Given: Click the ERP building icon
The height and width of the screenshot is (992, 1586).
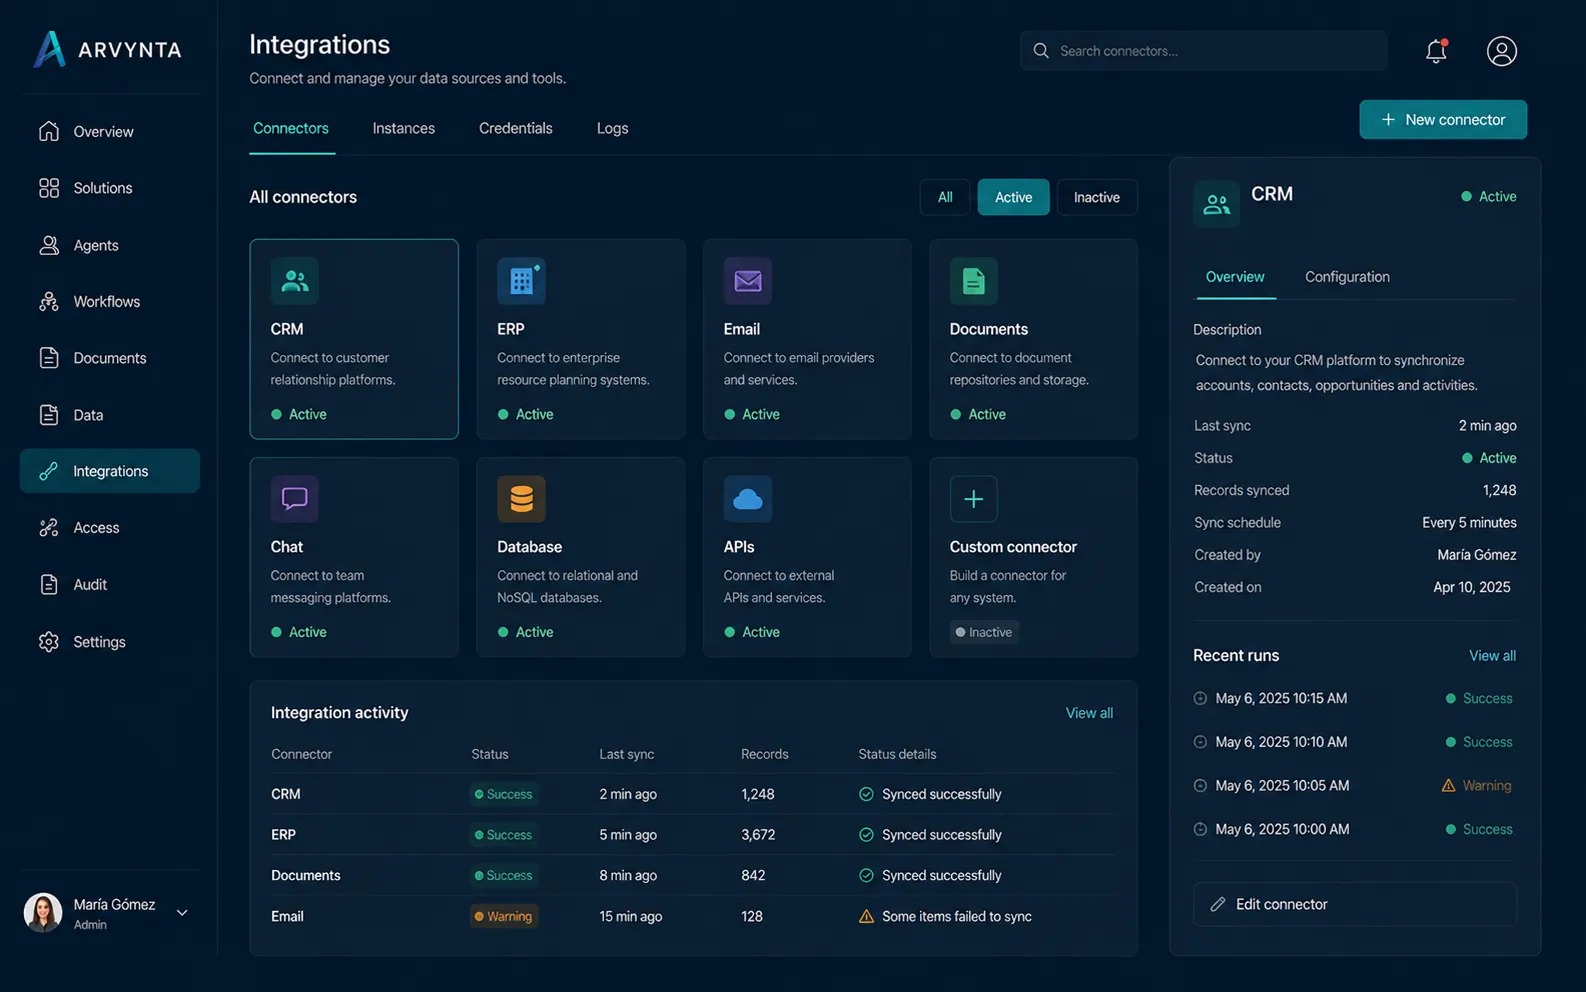Looking at the screenshot, I should point(521,281).
